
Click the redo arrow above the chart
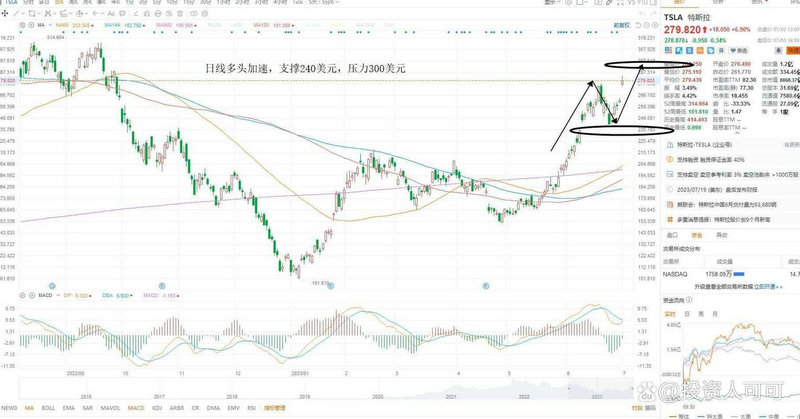[x=654, y=13]
